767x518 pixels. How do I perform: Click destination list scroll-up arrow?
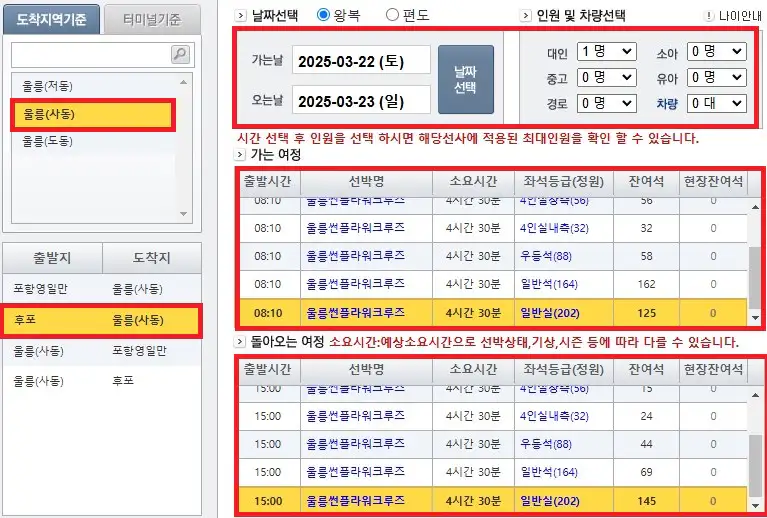coord(183,82)
